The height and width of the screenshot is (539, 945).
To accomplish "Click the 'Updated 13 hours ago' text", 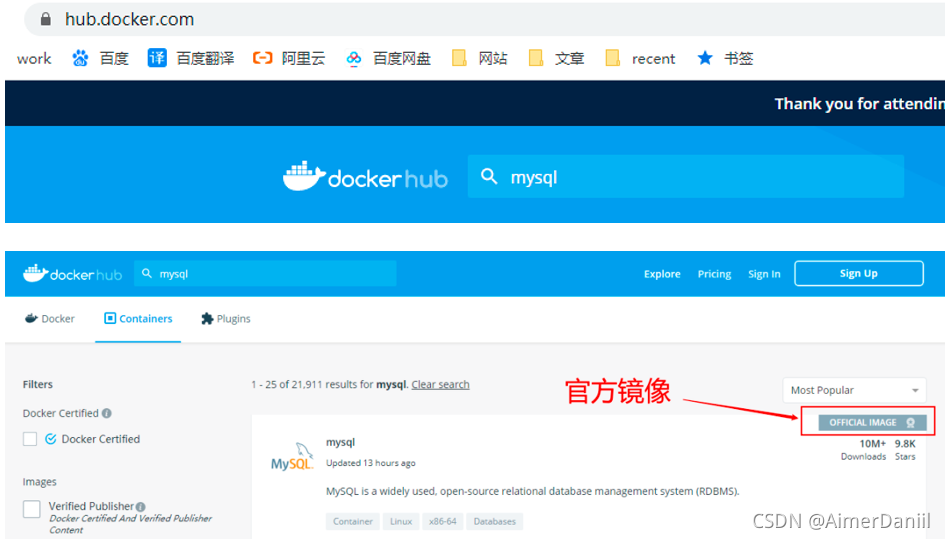I will [371, 463].
